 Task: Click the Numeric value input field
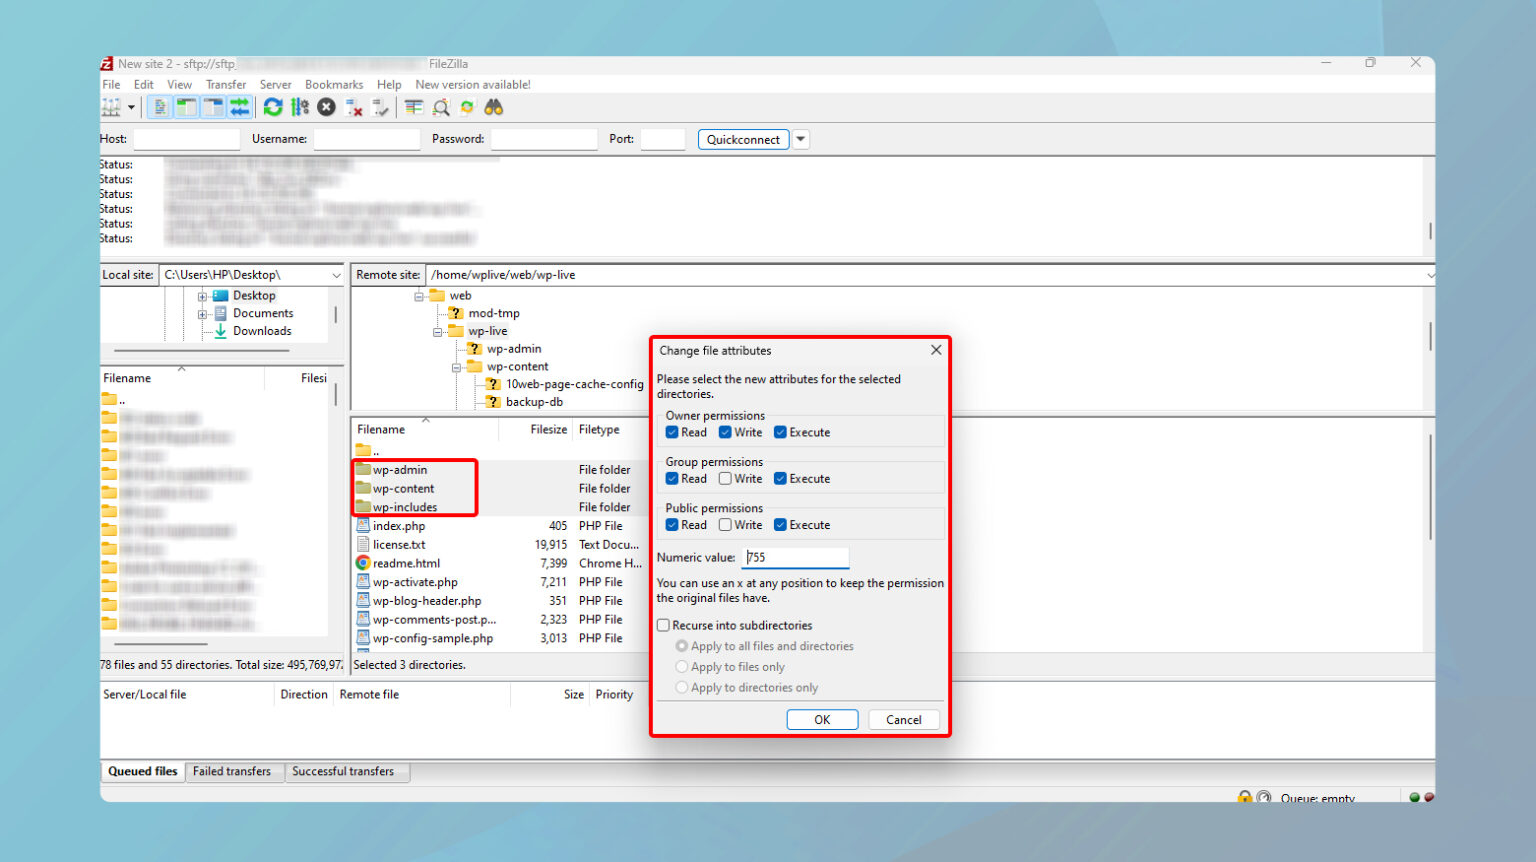796,558
